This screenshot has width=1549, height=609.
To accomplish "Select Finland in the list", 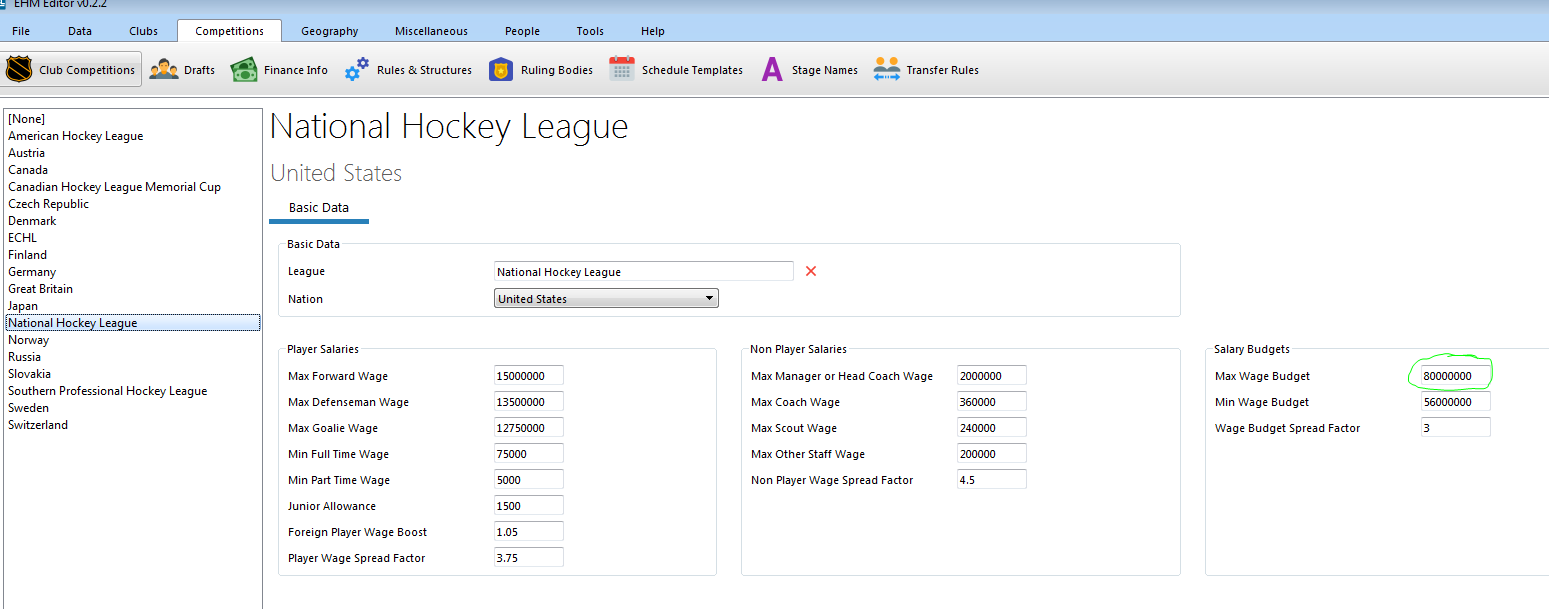I will click(x=132, y=255).
